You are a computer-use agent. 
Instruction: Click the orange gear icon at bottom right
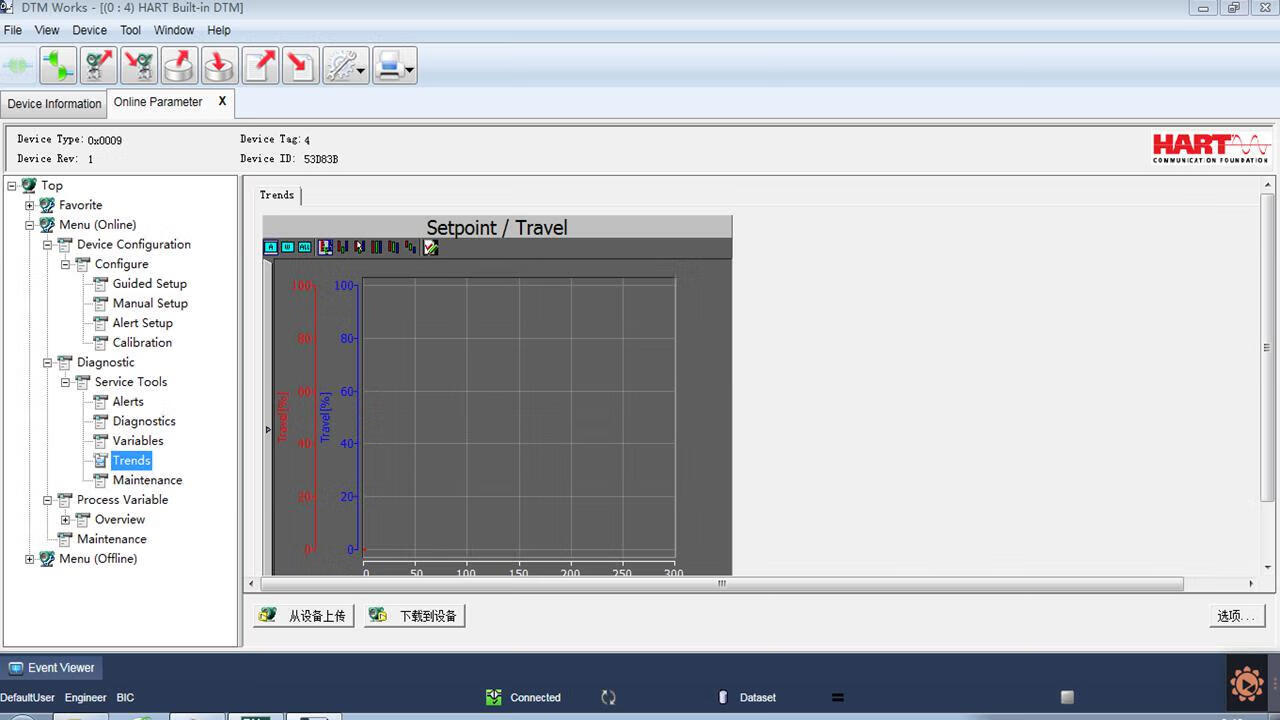[x=1247, y=684]
